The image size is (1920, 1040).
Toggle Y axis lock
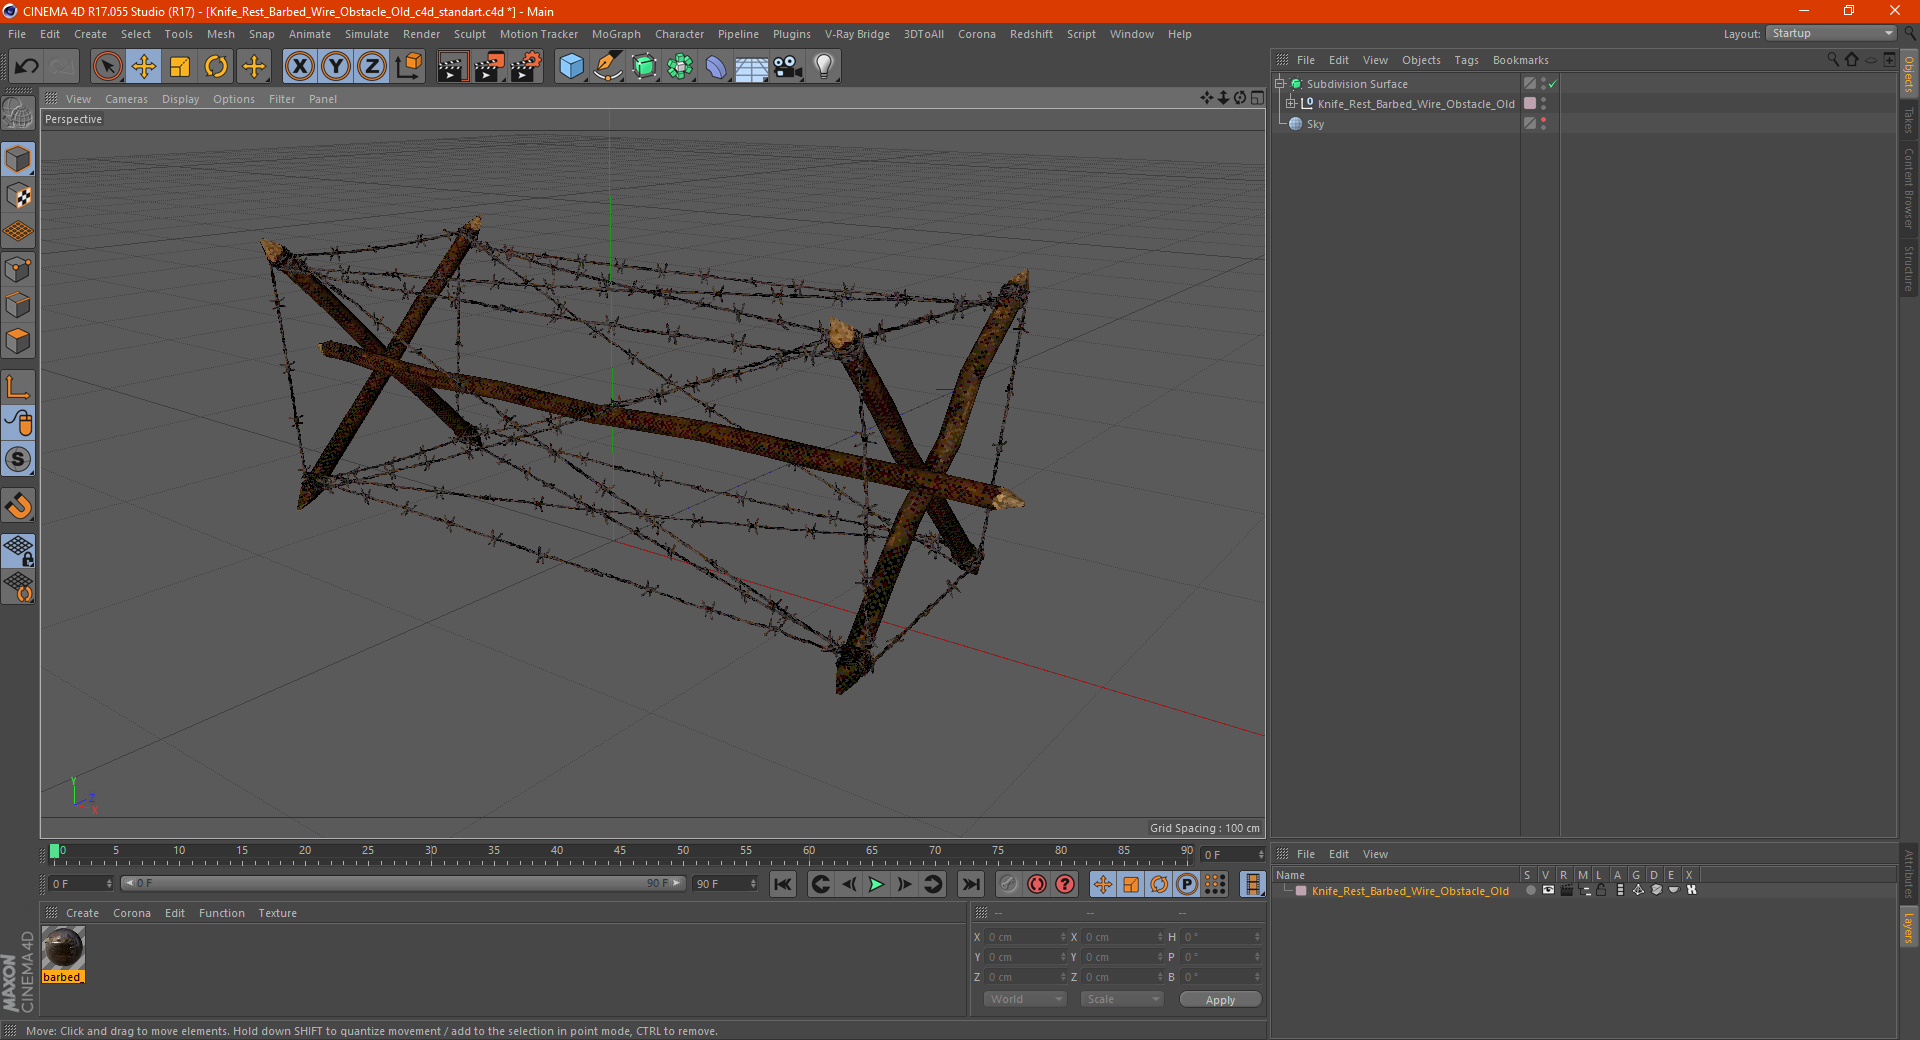tap(336, 67)
